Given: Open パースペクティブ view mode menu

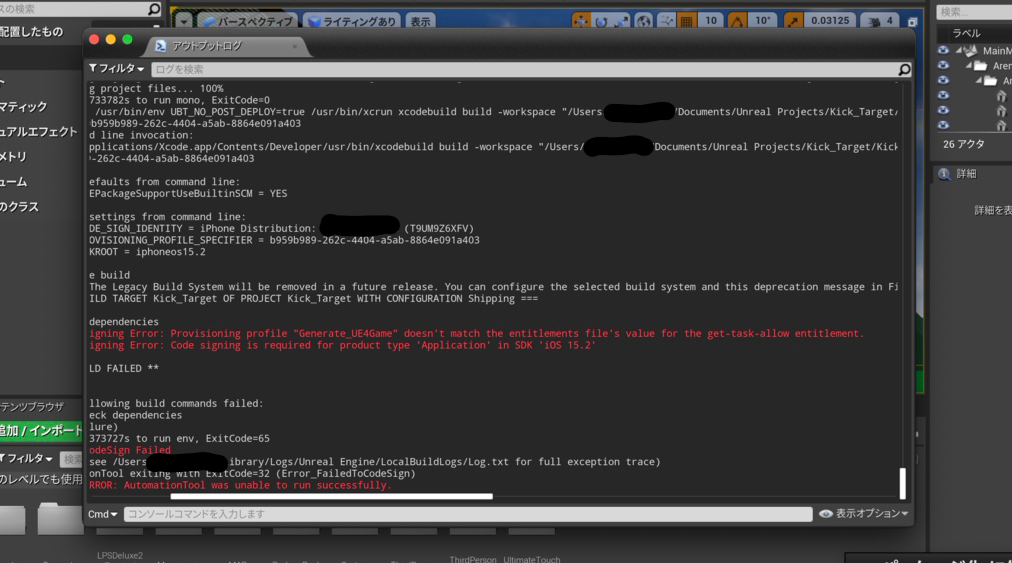Looking at the screenshot, I should coord(248,21).
